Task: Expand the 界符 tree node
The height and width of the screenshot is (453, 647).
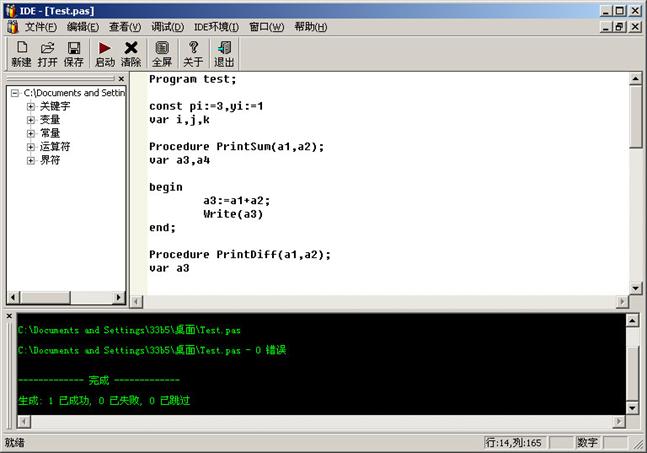Action: [31, 160]
